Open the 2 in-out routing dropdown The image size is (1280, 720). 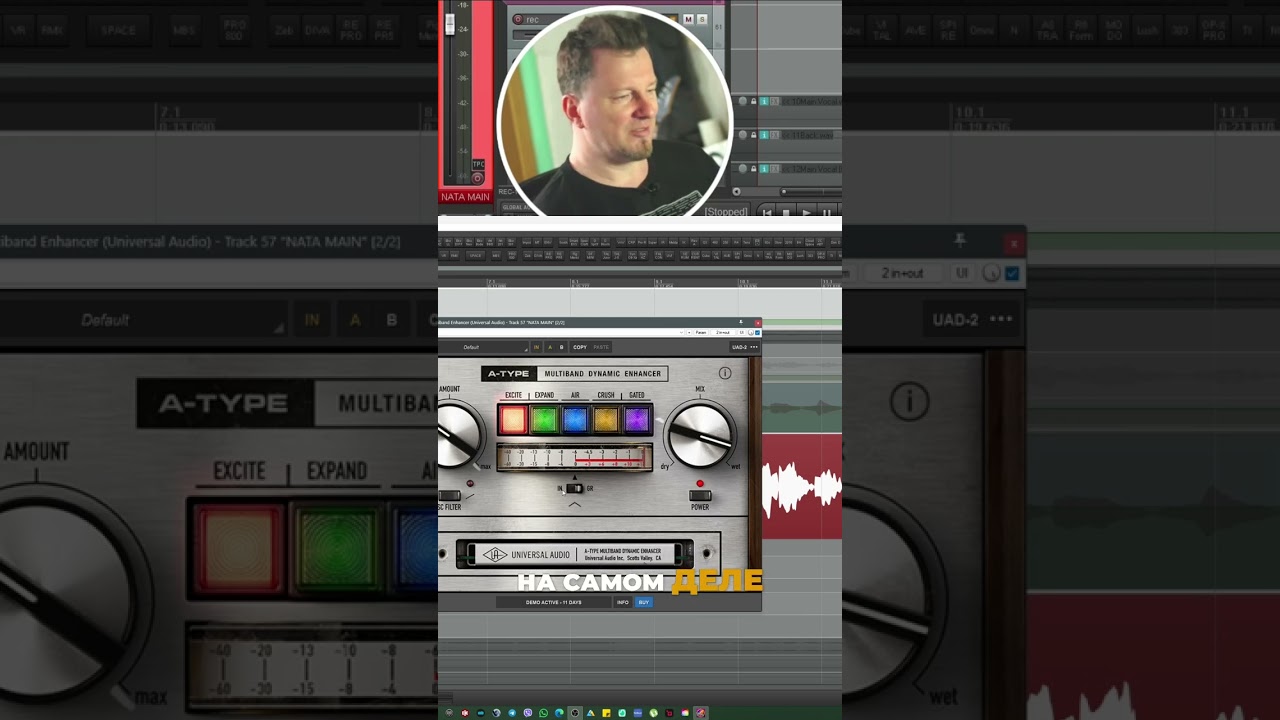tap(722, 332)
